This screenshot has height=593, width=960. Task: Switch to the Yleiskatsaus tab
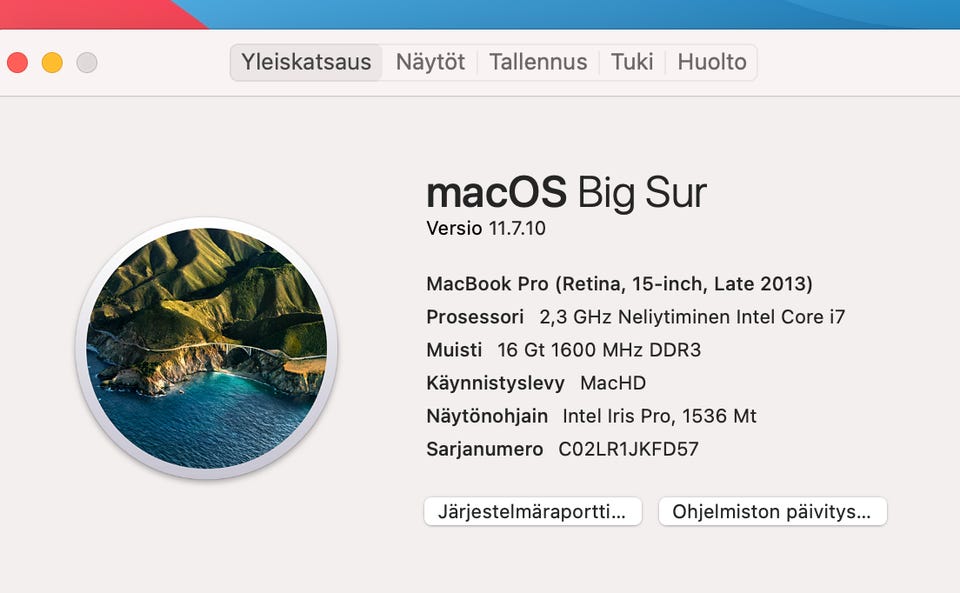click(306, 62)
